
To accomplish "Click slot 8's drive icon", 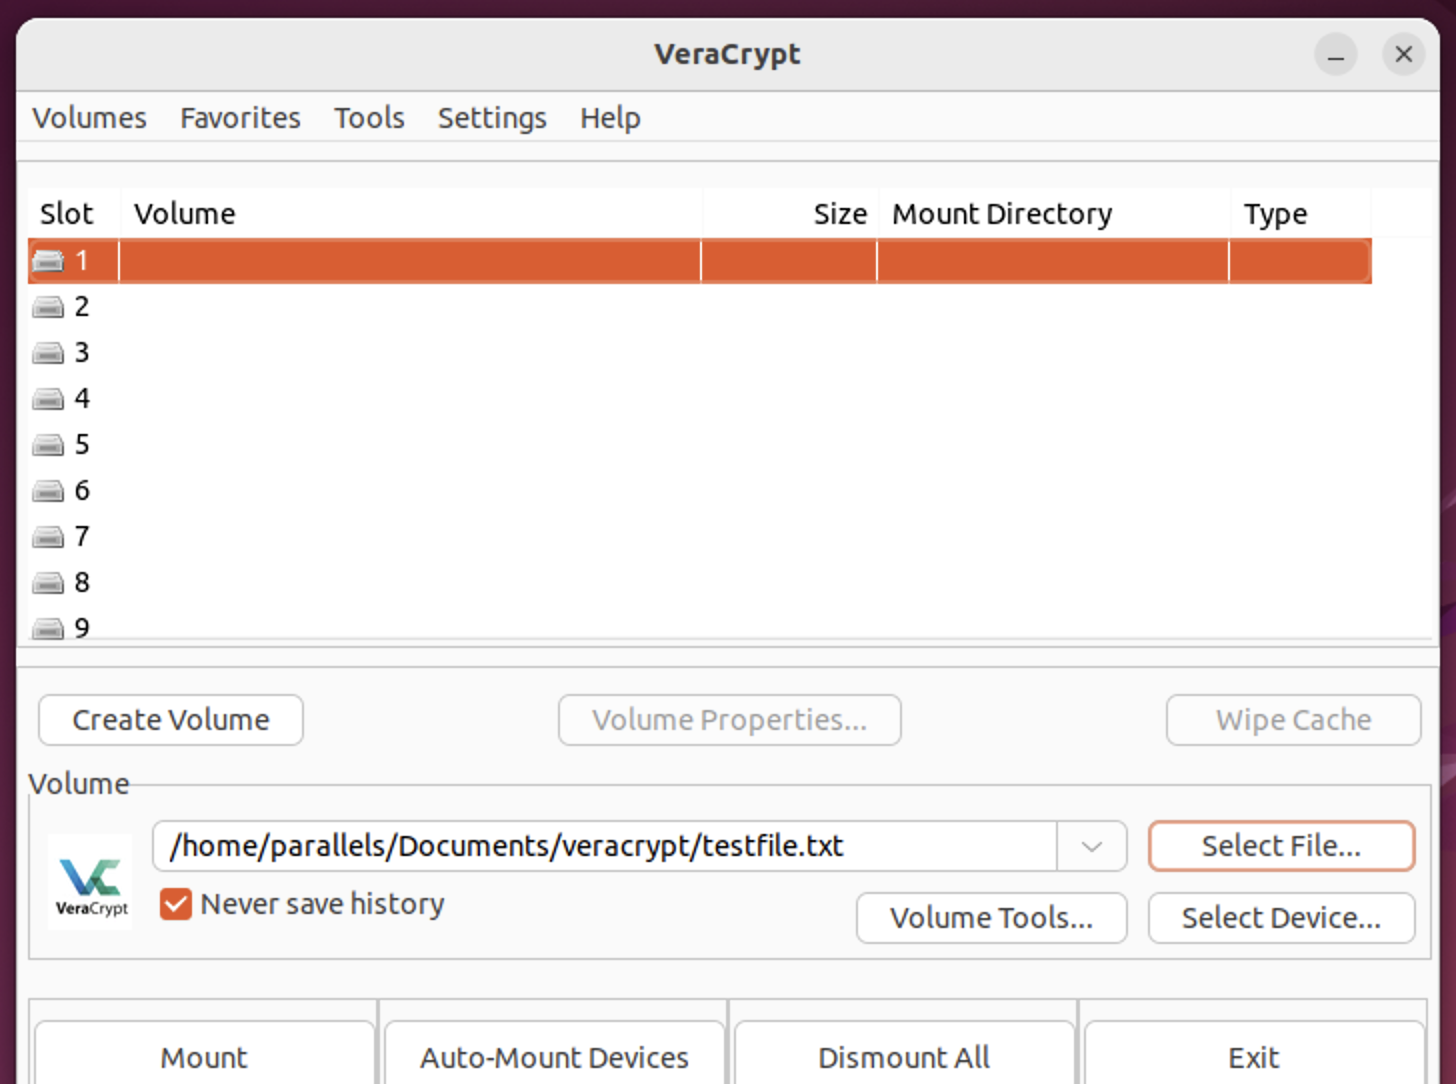I will click(48, 582).
